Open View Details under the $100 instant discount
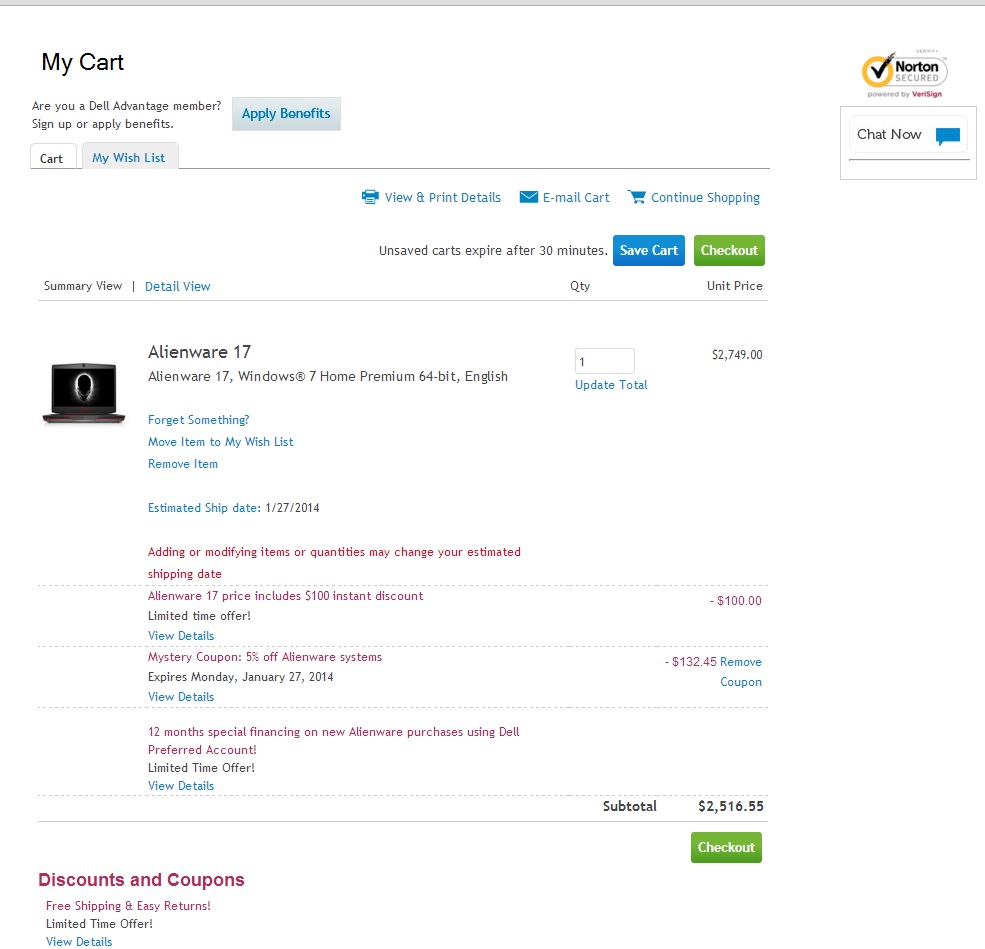Screen dimensions: 985x949 (x=181, y=636)
